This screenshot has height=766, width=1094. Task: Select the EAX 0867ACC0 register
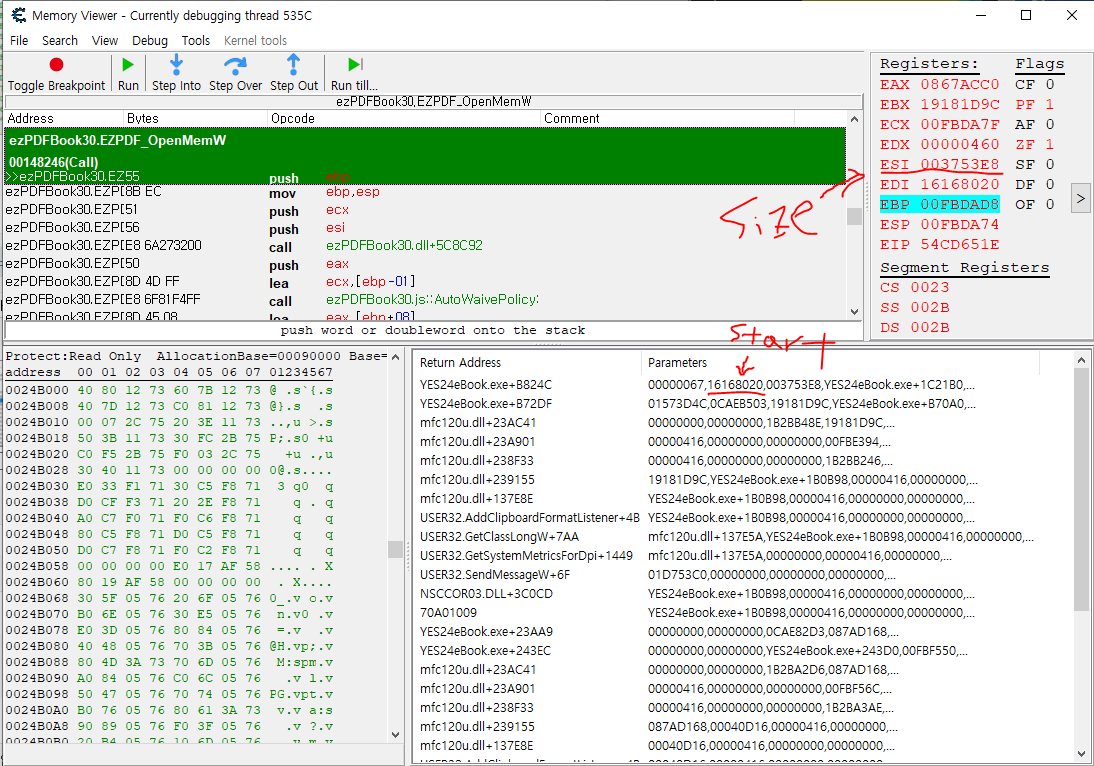939,84
